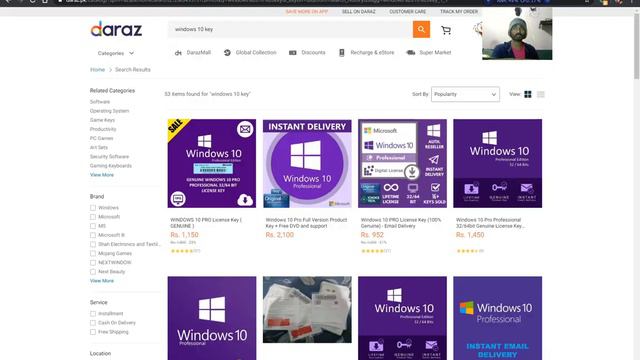Go to Home breadcrumb

click(98, 70)
